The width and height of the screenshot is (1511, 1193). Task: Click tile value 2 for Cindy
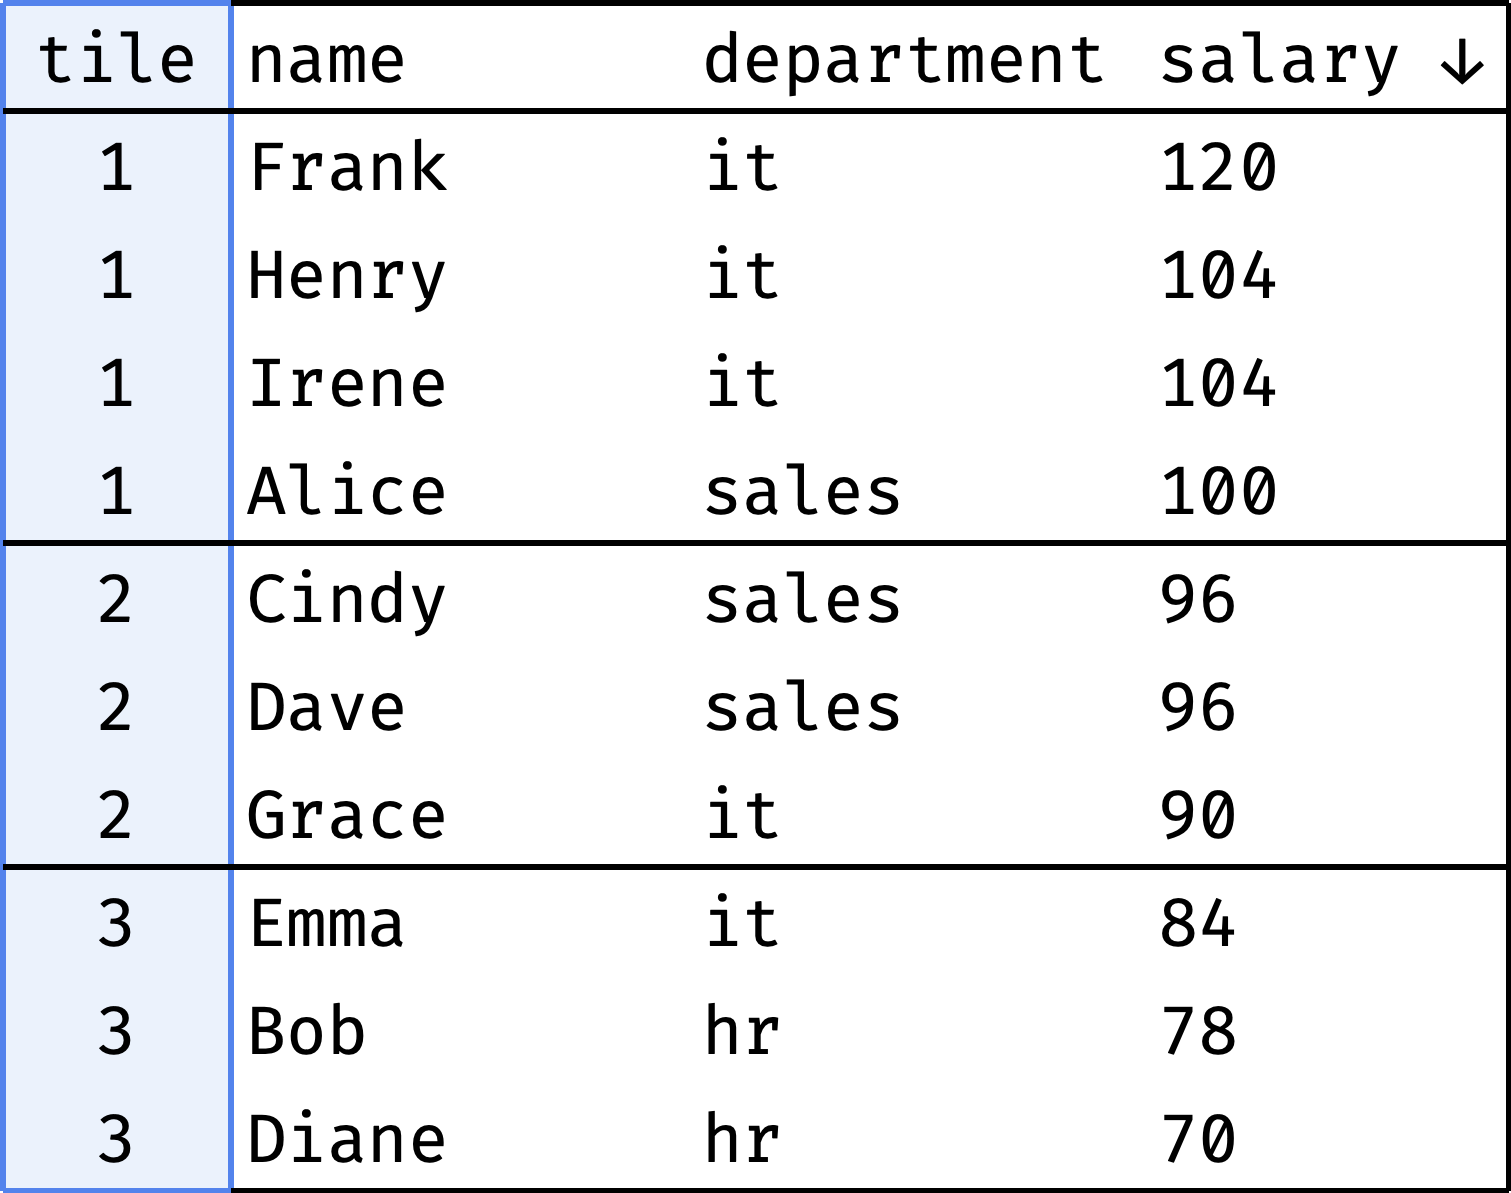116,600
